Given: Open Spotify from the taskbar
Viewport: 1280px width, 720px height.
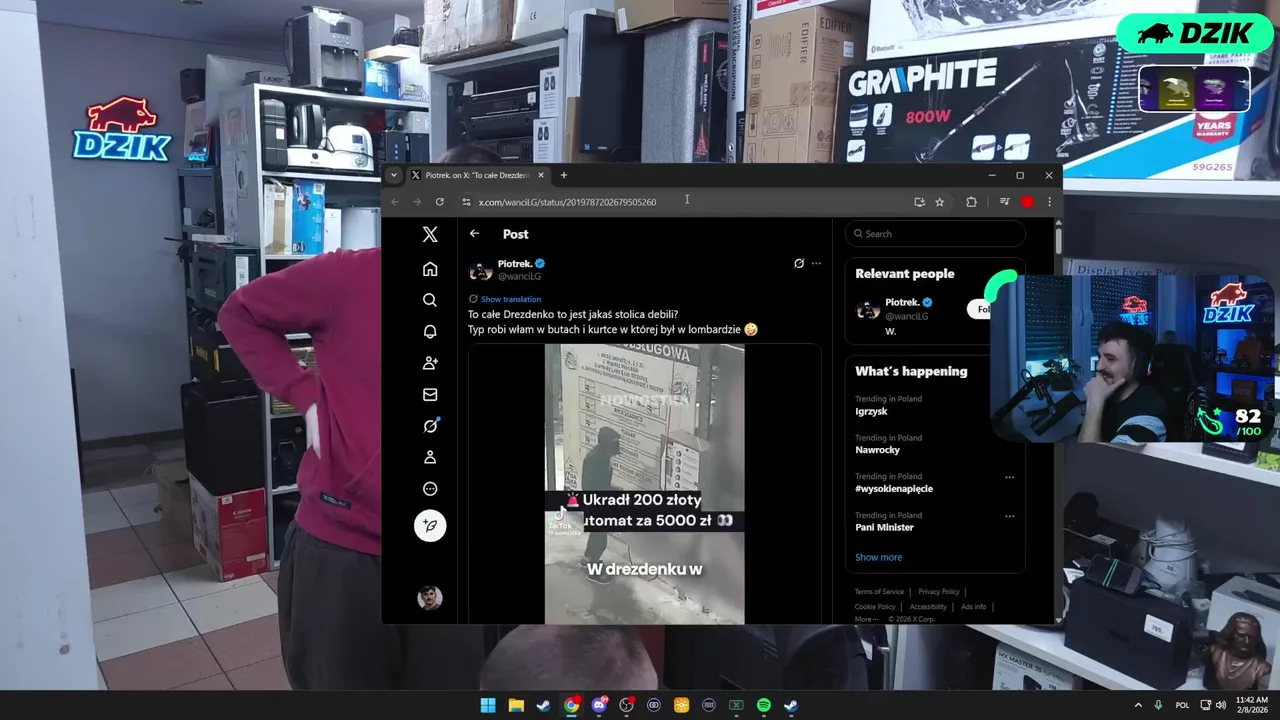Looking at the screenshot, I should [764, 705].
